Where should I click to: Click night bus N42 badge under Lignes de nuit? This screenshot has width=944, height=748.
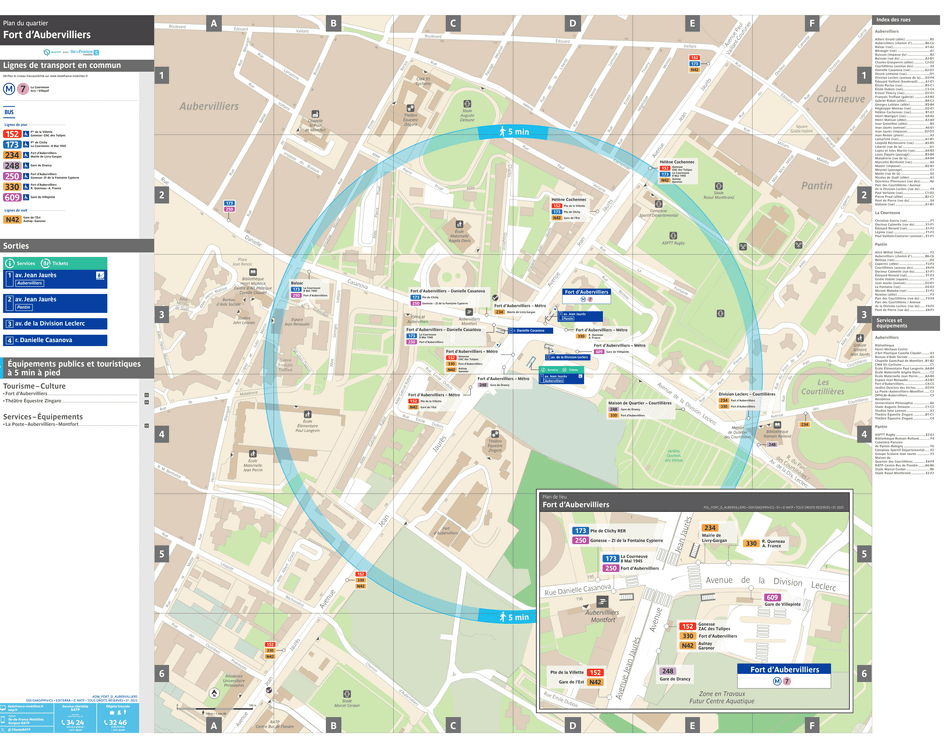12,219
